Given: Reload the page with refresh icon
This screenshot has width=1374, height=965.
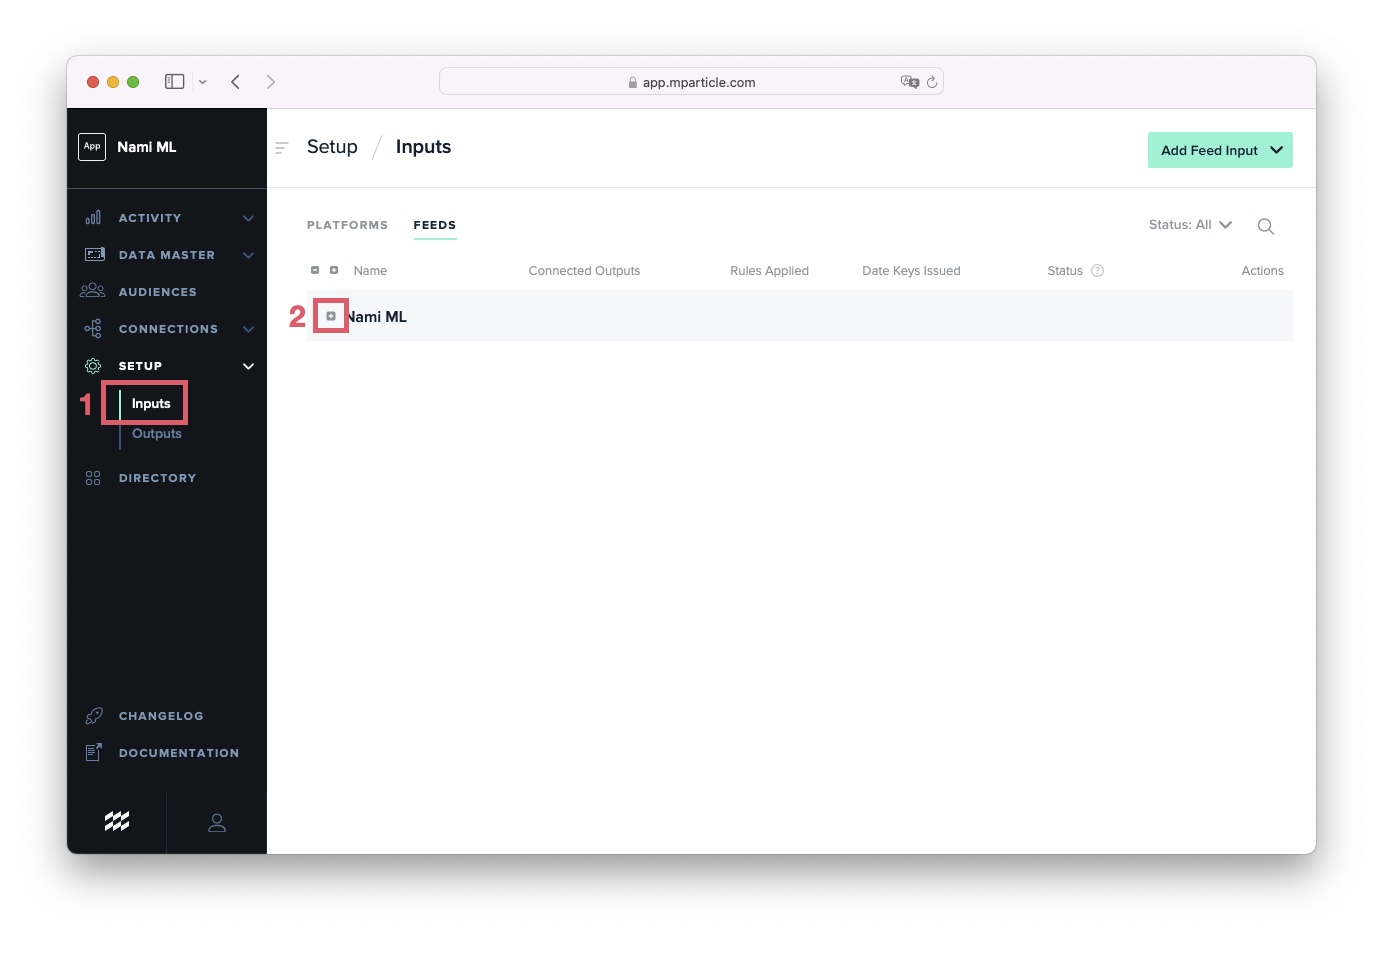Looking at the screenshot, I should (932, 82).
